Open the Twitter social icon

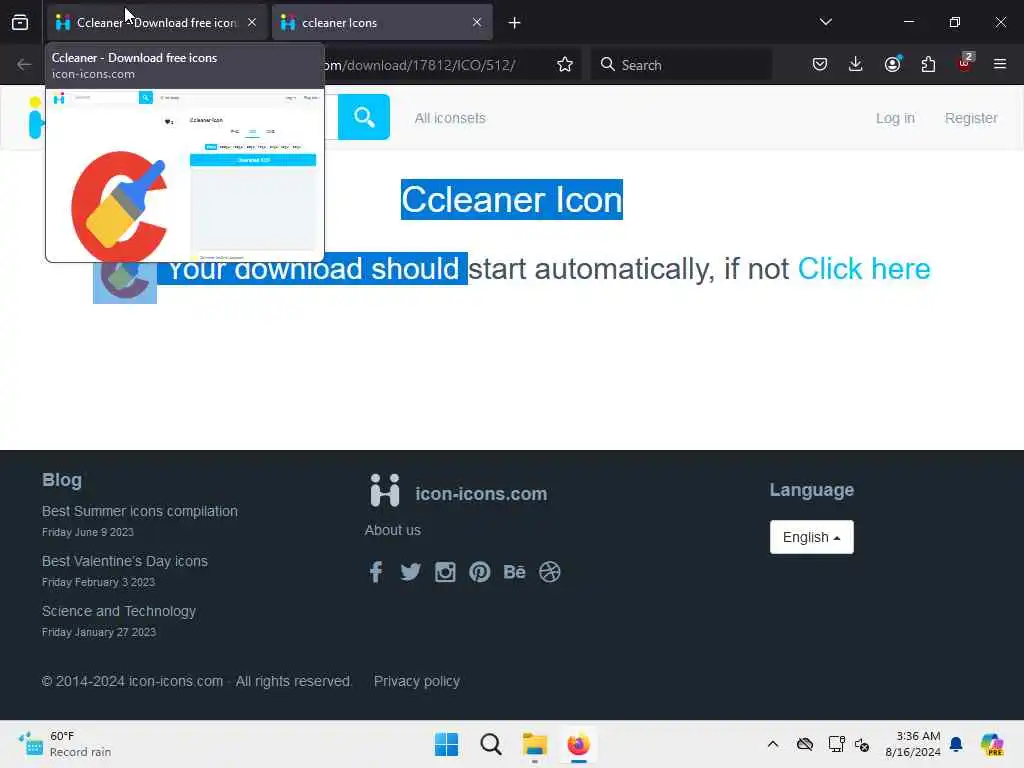click(410, 572)
